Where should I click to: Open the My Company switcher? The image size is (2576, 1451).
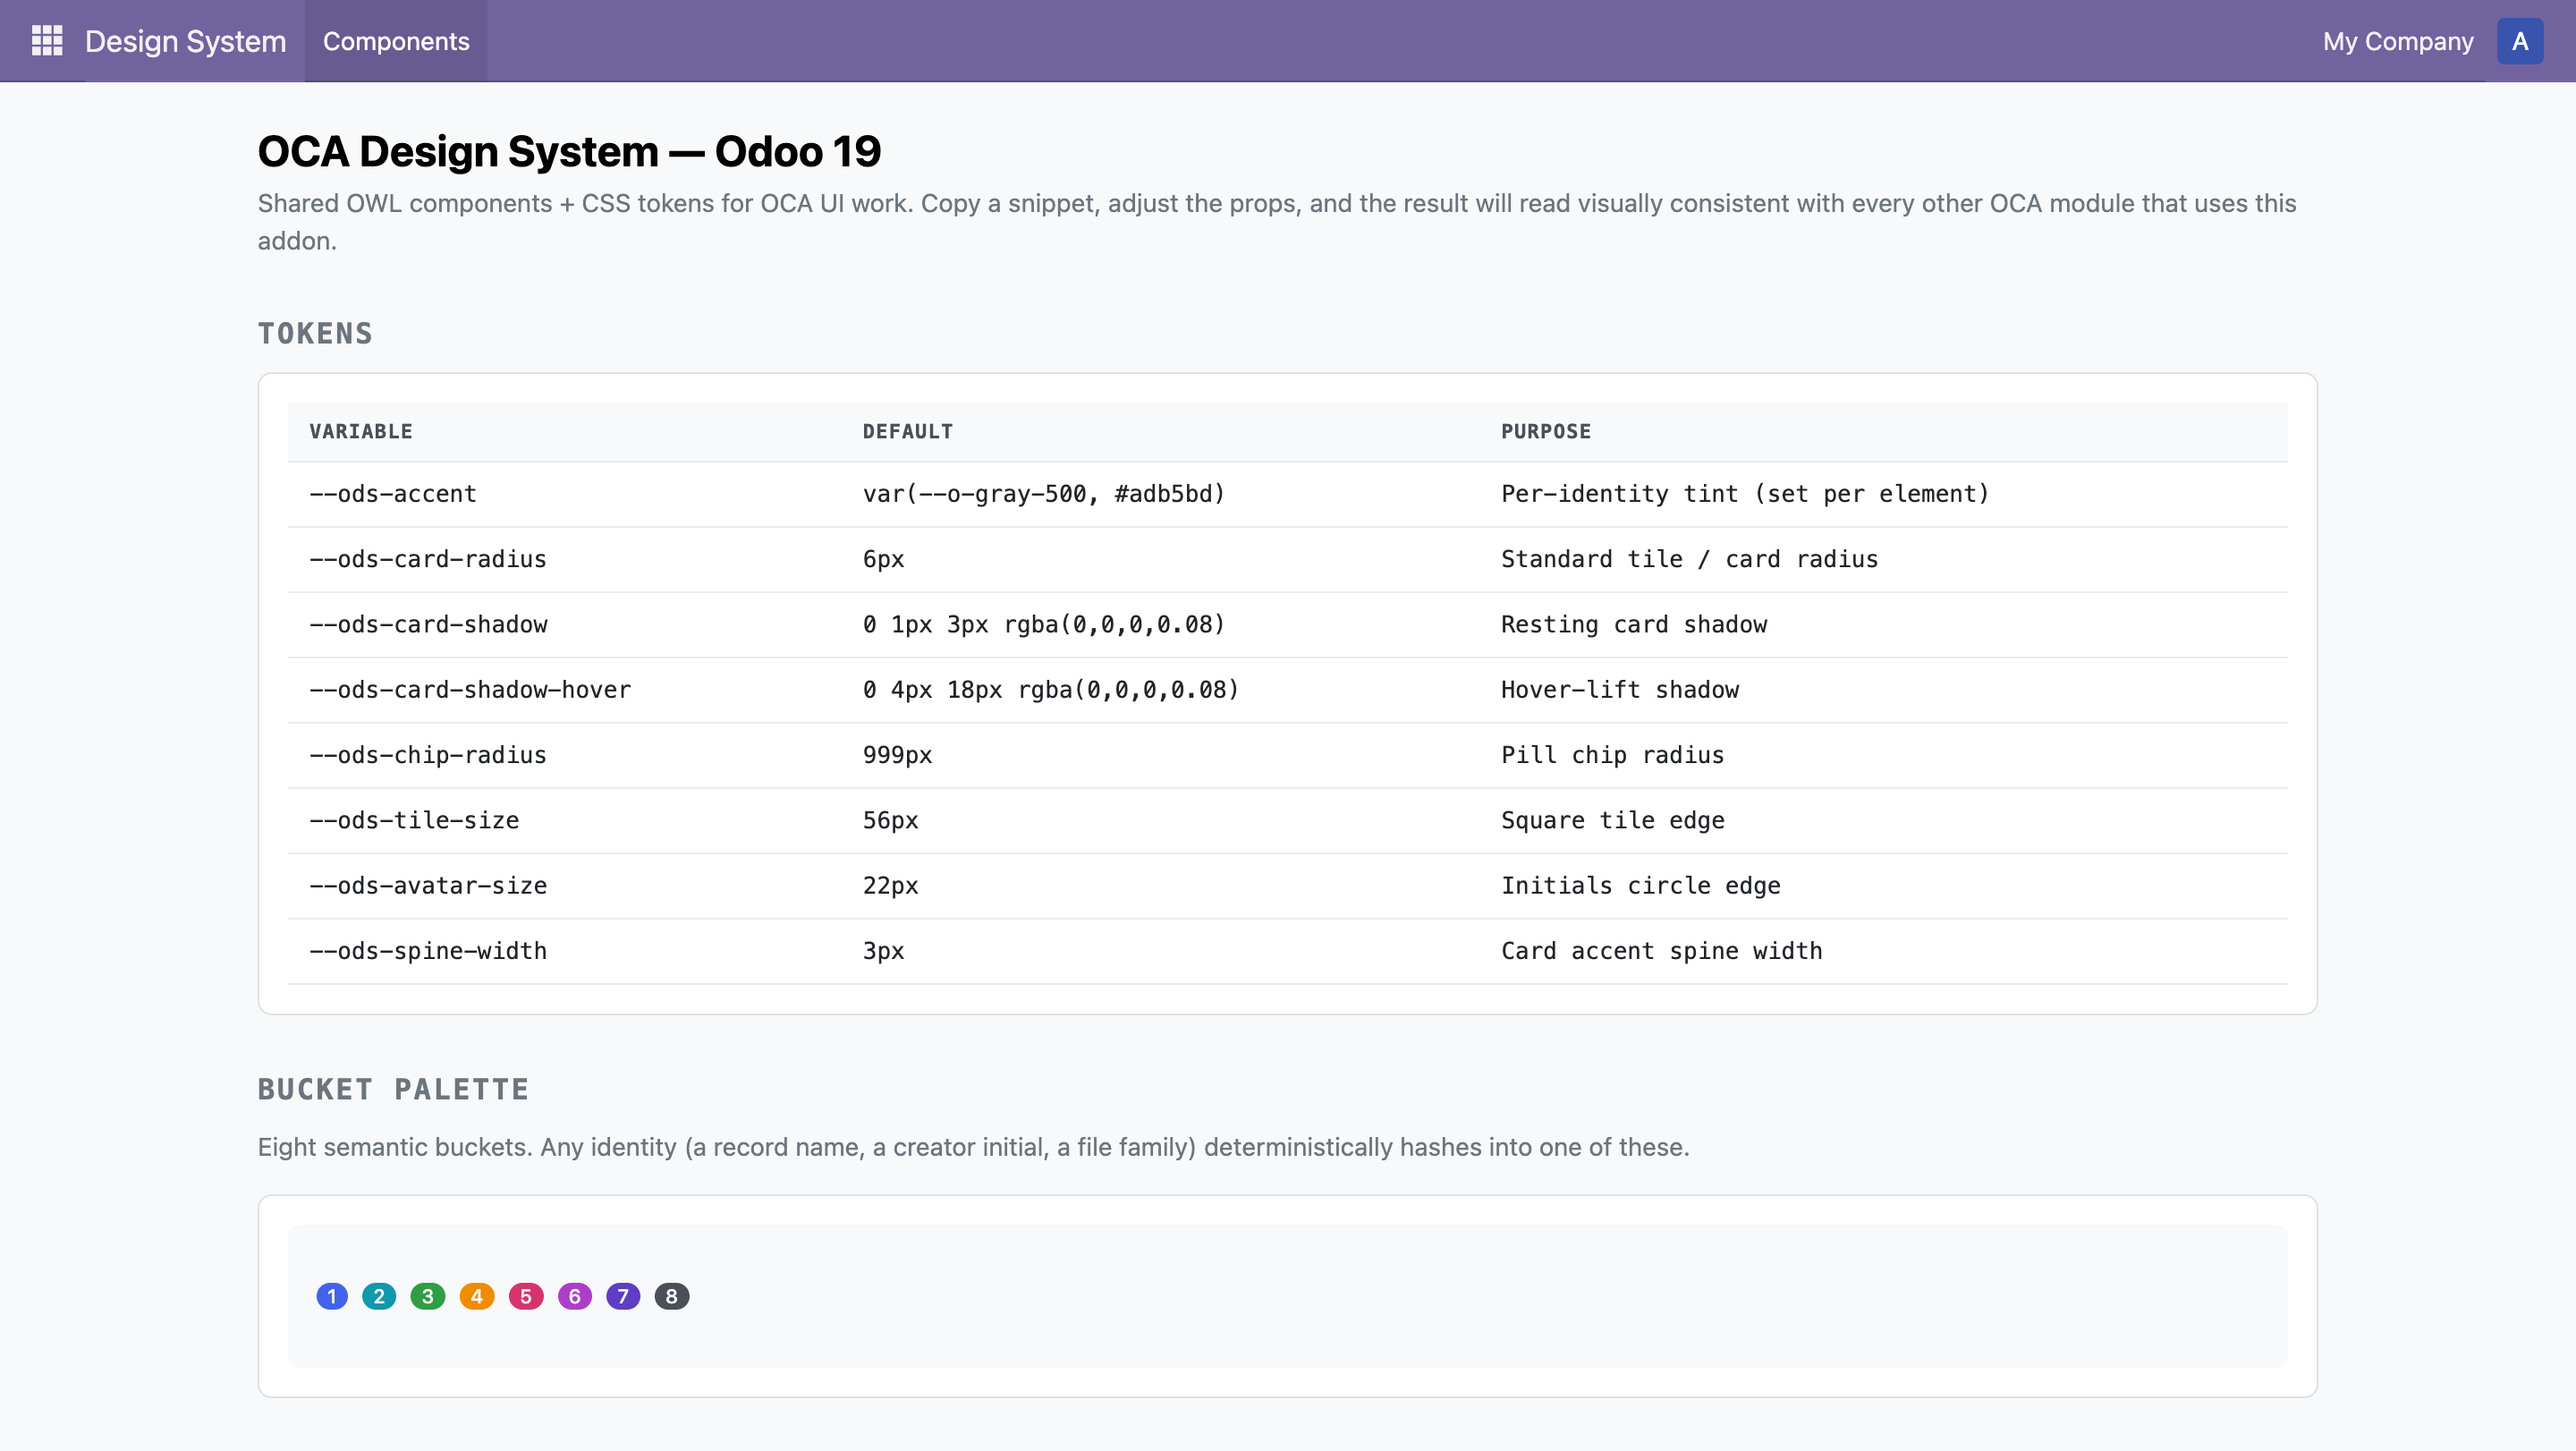click(2397, 41)
